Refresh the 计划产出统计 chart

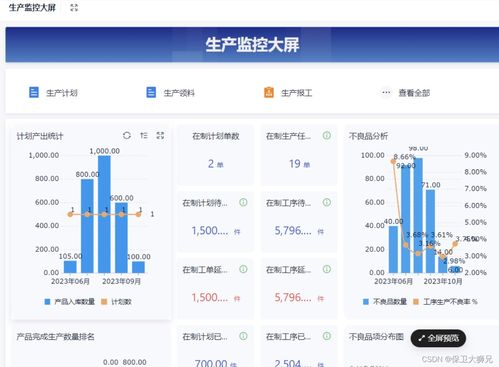click(127, 135)
